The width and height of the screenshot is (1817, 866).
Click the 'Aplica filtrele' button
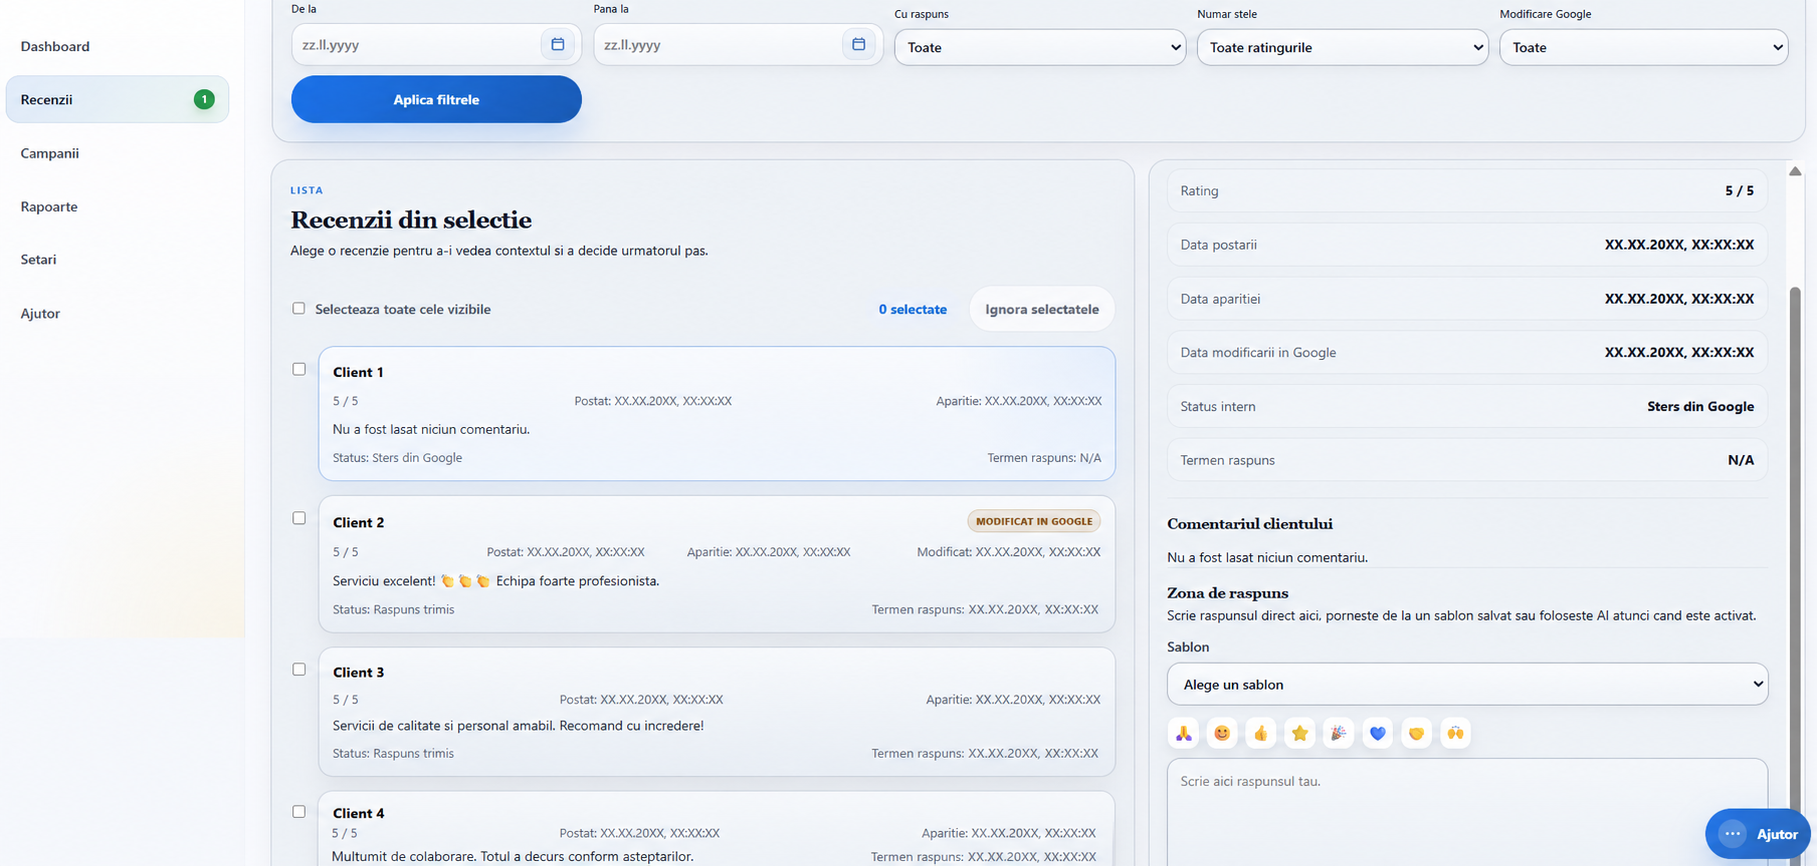(436, 99)
